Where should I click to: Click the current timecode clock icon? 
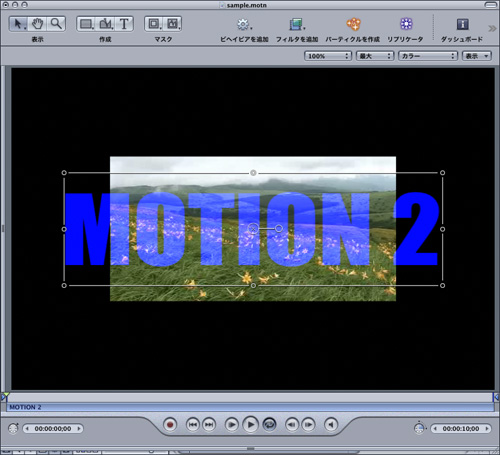[13, 428]
